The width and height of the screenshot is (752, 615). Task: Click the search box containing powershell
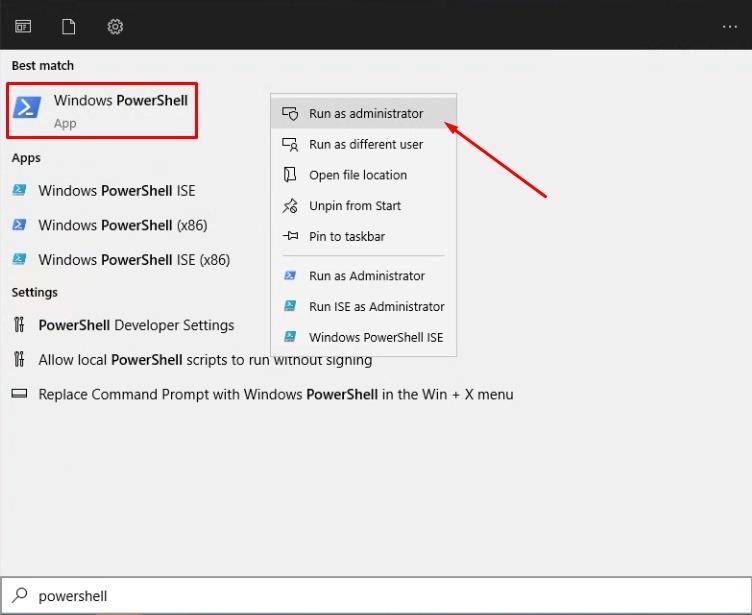(x=376, y=595)
